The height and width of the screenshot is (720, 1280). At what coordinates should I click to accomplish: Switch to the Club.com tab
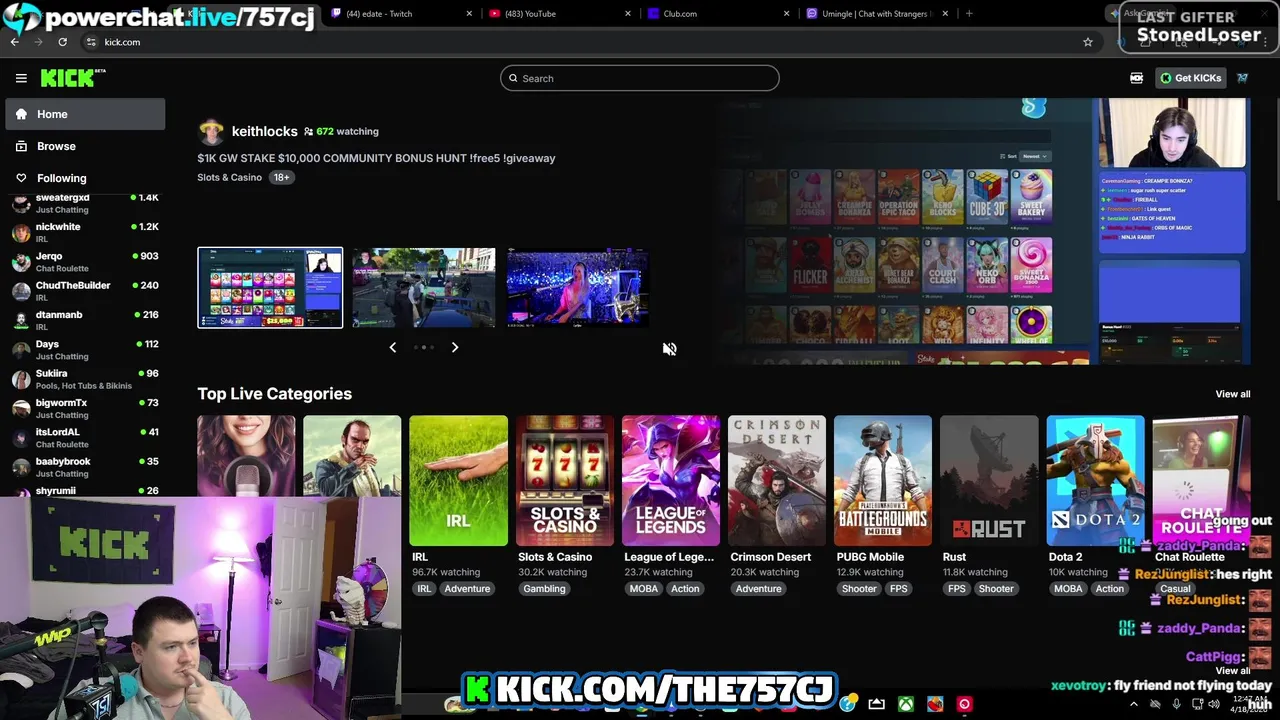[x=718, y=14]
